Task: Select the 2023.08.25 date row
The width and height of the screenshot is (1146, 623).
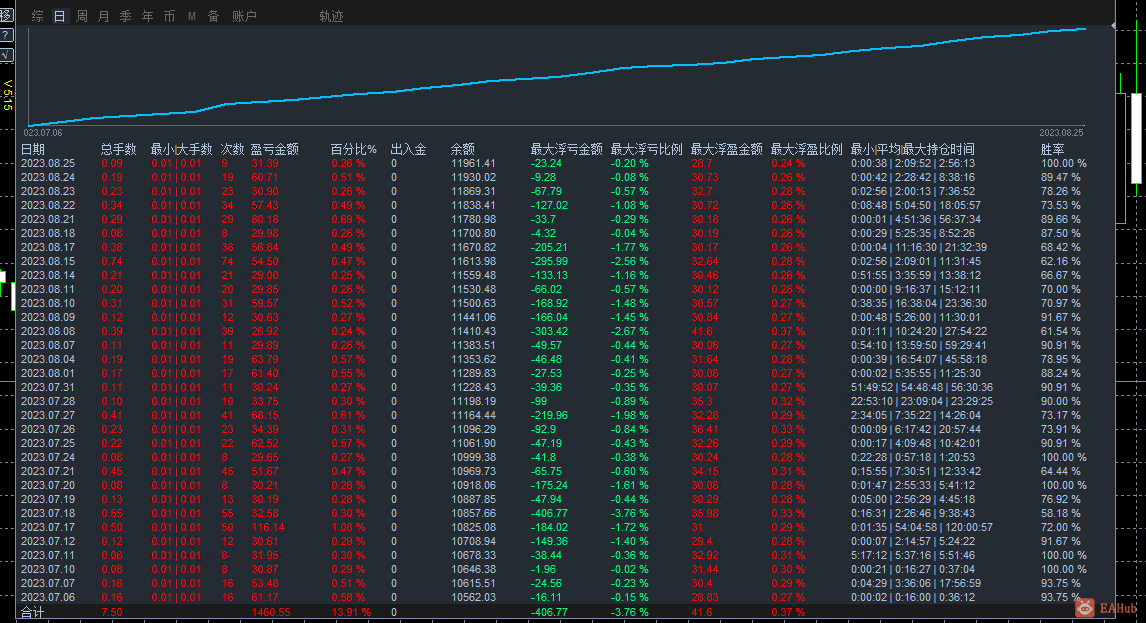Action: pyautogui.click(x=48, y=163)
